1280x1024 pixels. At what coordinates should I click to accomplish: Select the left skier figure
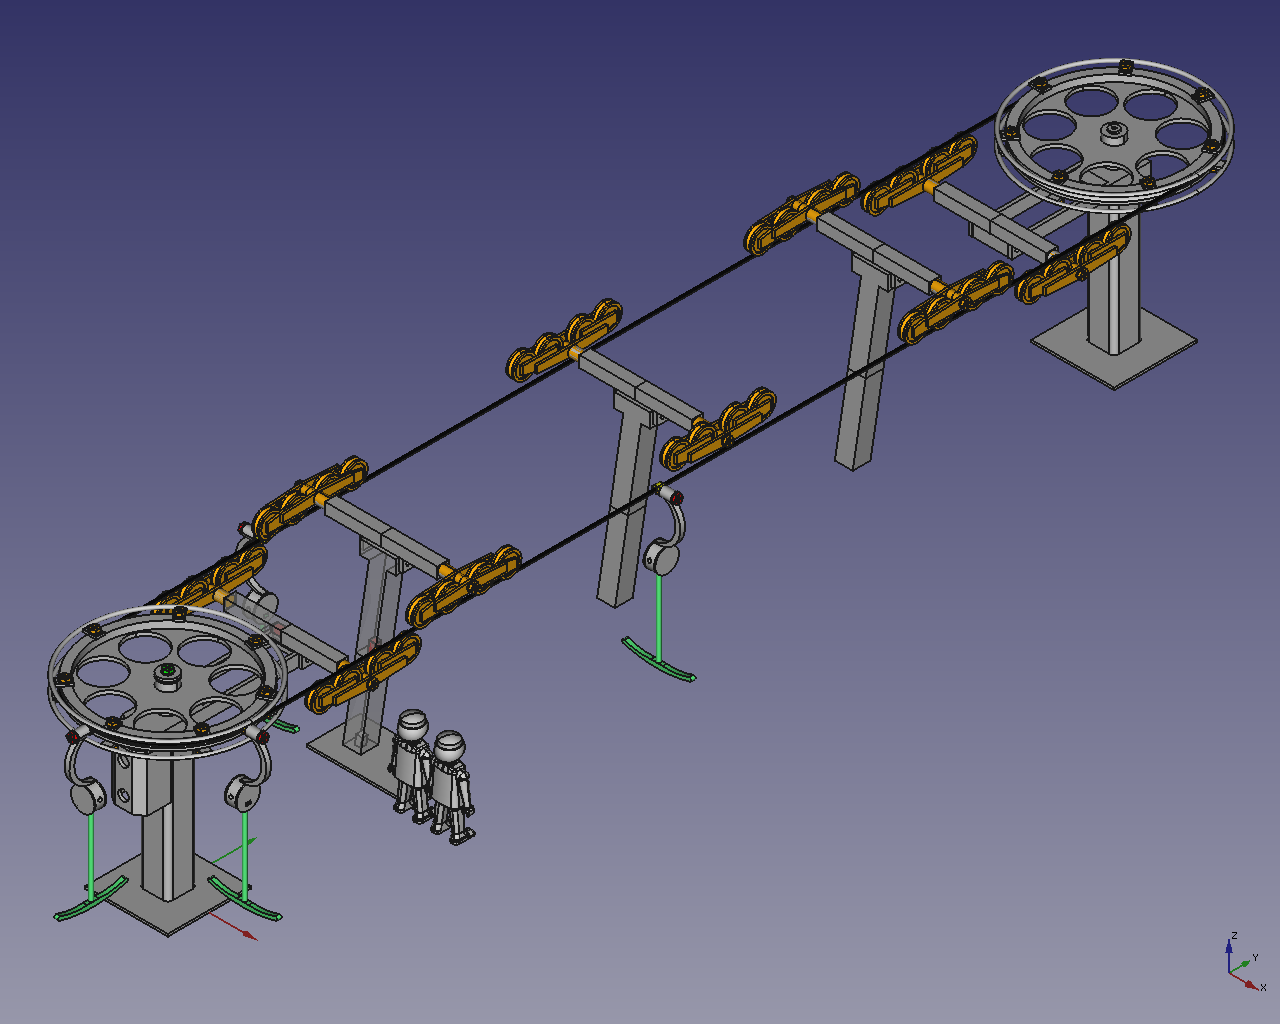[x=410, y=765]
